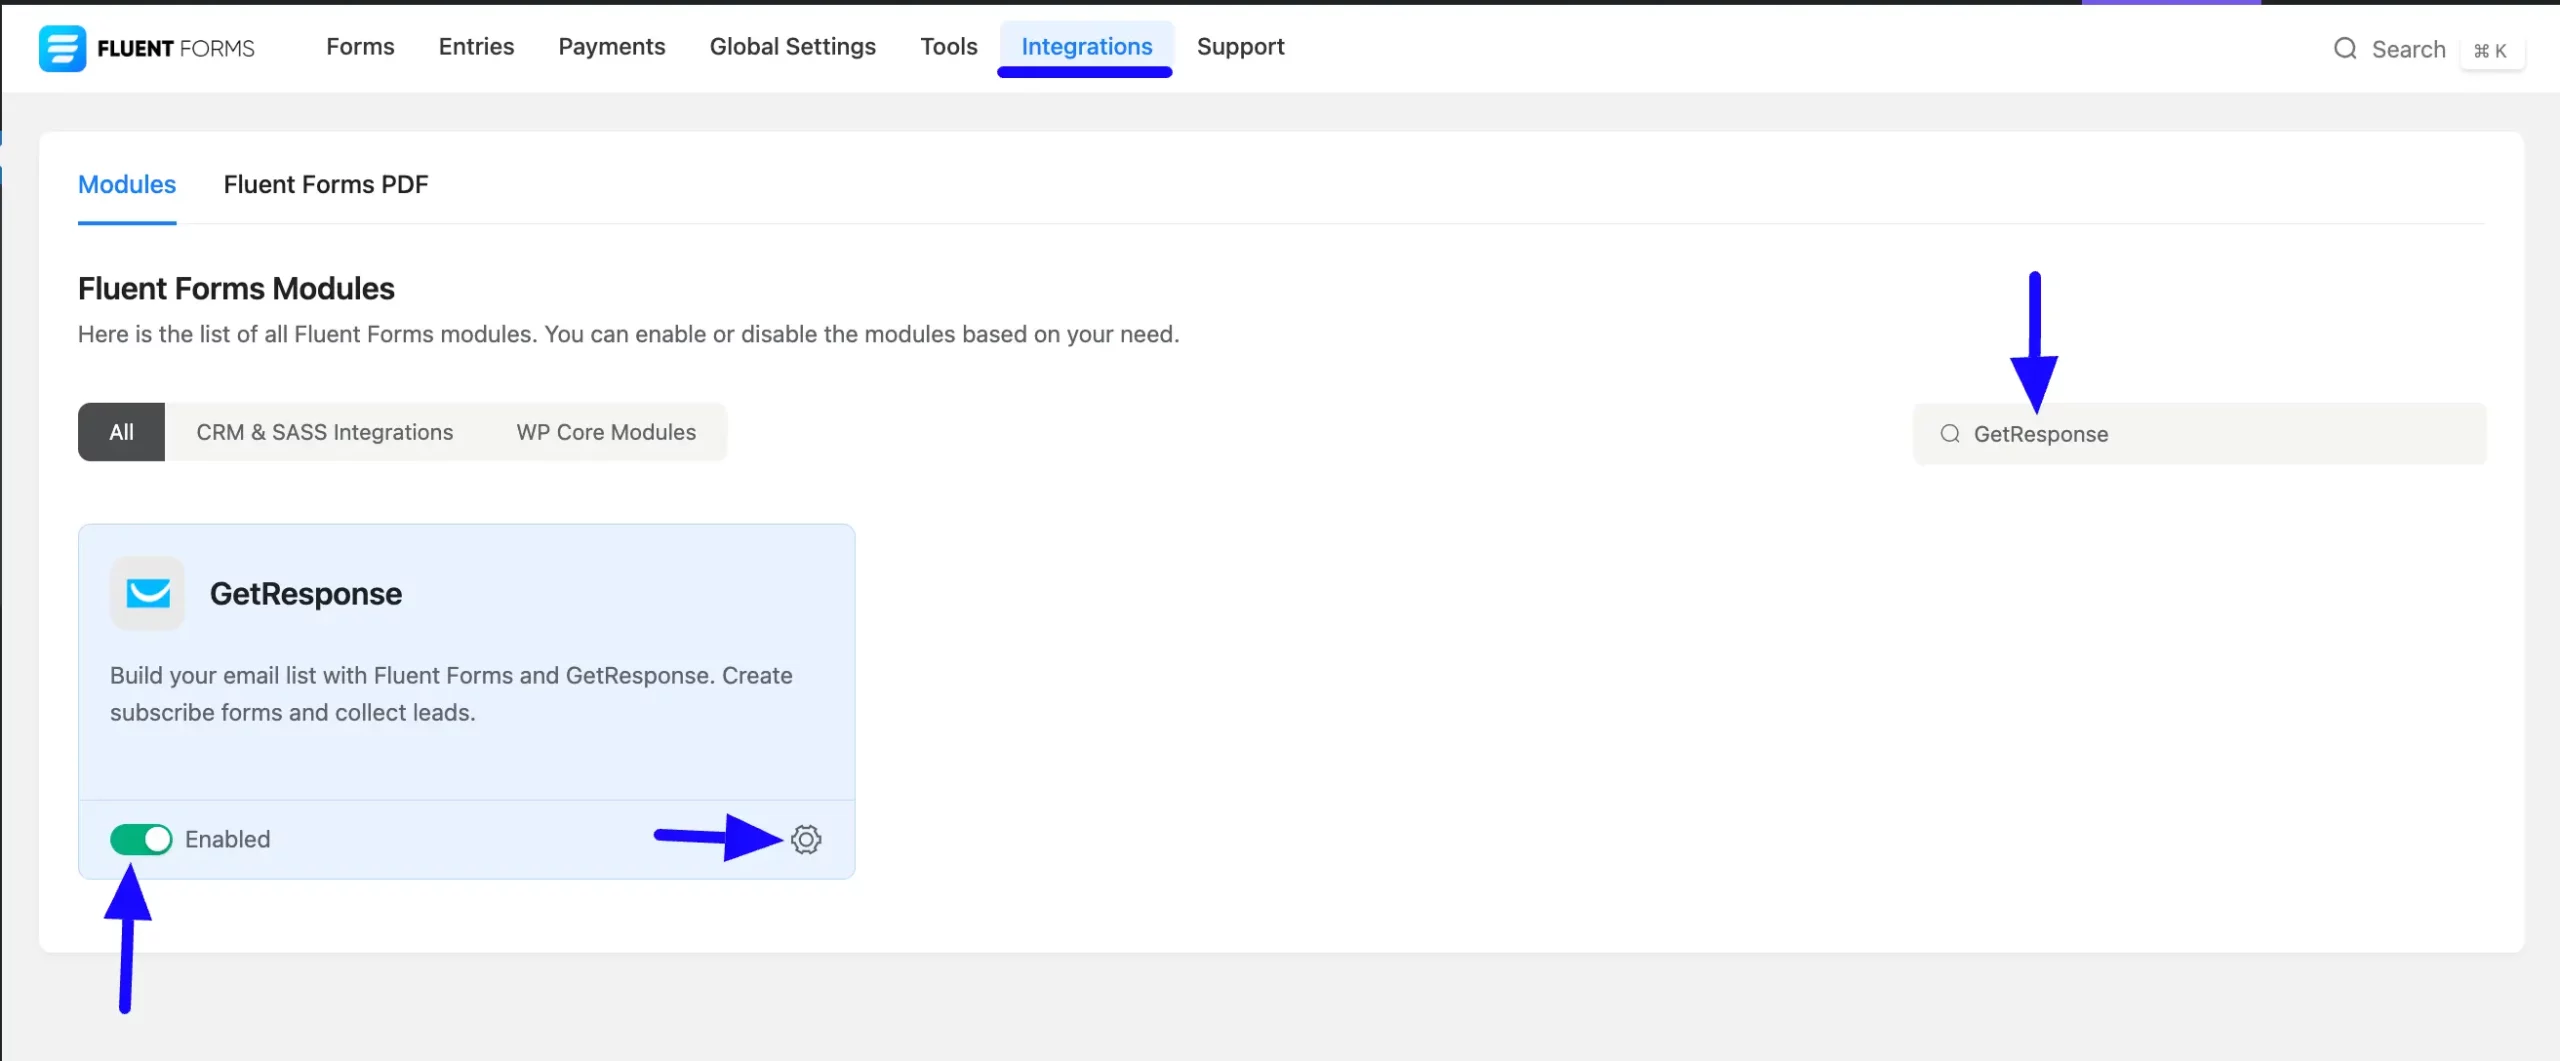Open the Forms menu
2560x1061 pixels.
360,47
